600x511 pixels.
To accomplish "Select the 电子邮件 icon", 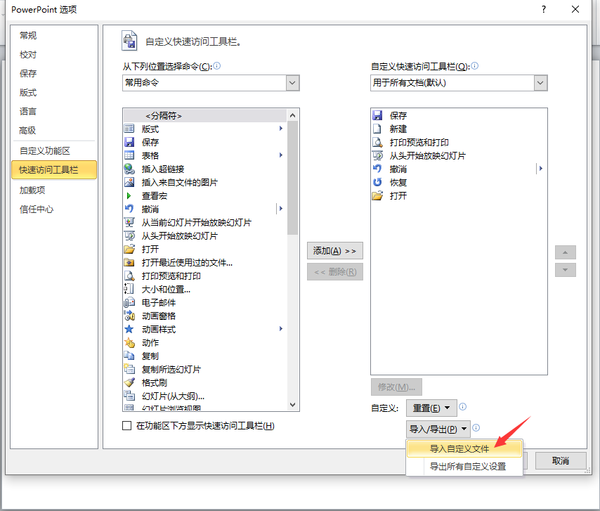I will 129,302.
